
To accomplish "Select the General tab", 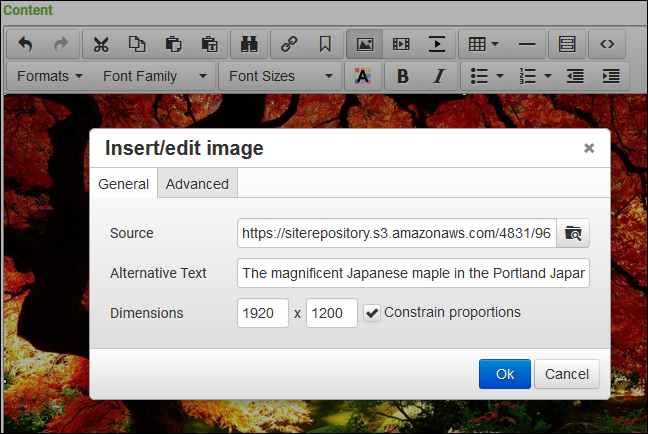I will pyautogui.click(x=124, y=184).
